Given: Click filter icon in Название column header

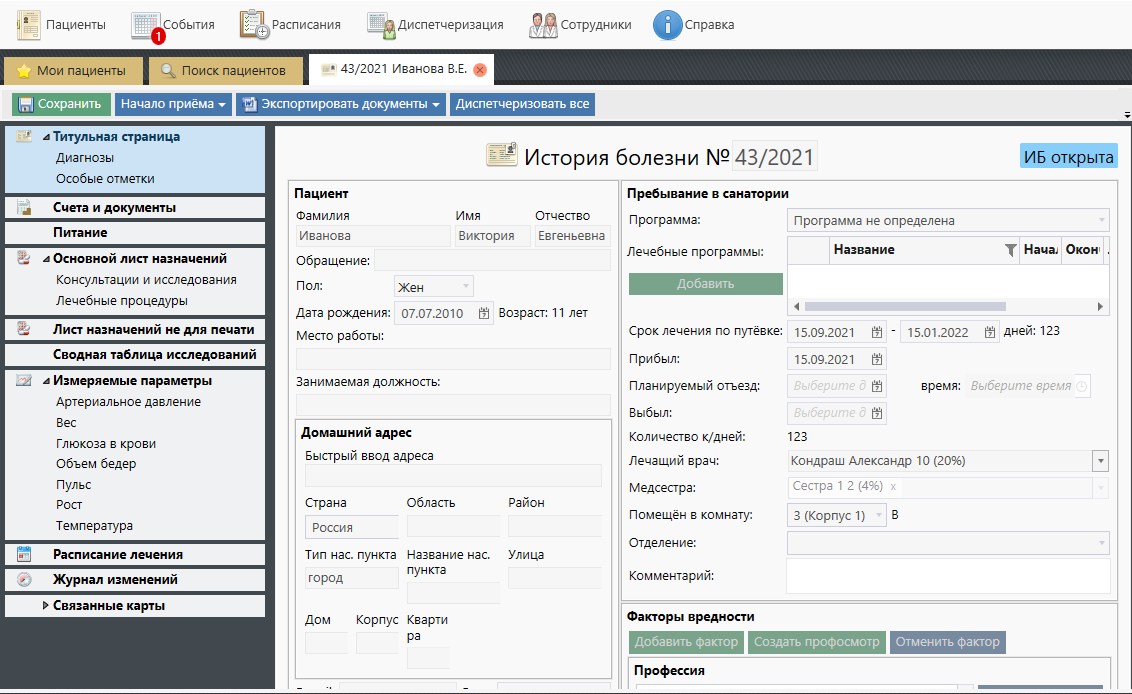Looking at the screenshot, I should [1010, 250].
